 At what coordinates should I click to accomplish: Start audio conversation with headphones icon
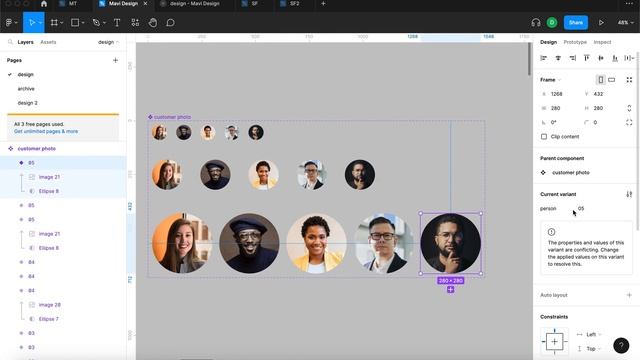[x=536, y=22]
